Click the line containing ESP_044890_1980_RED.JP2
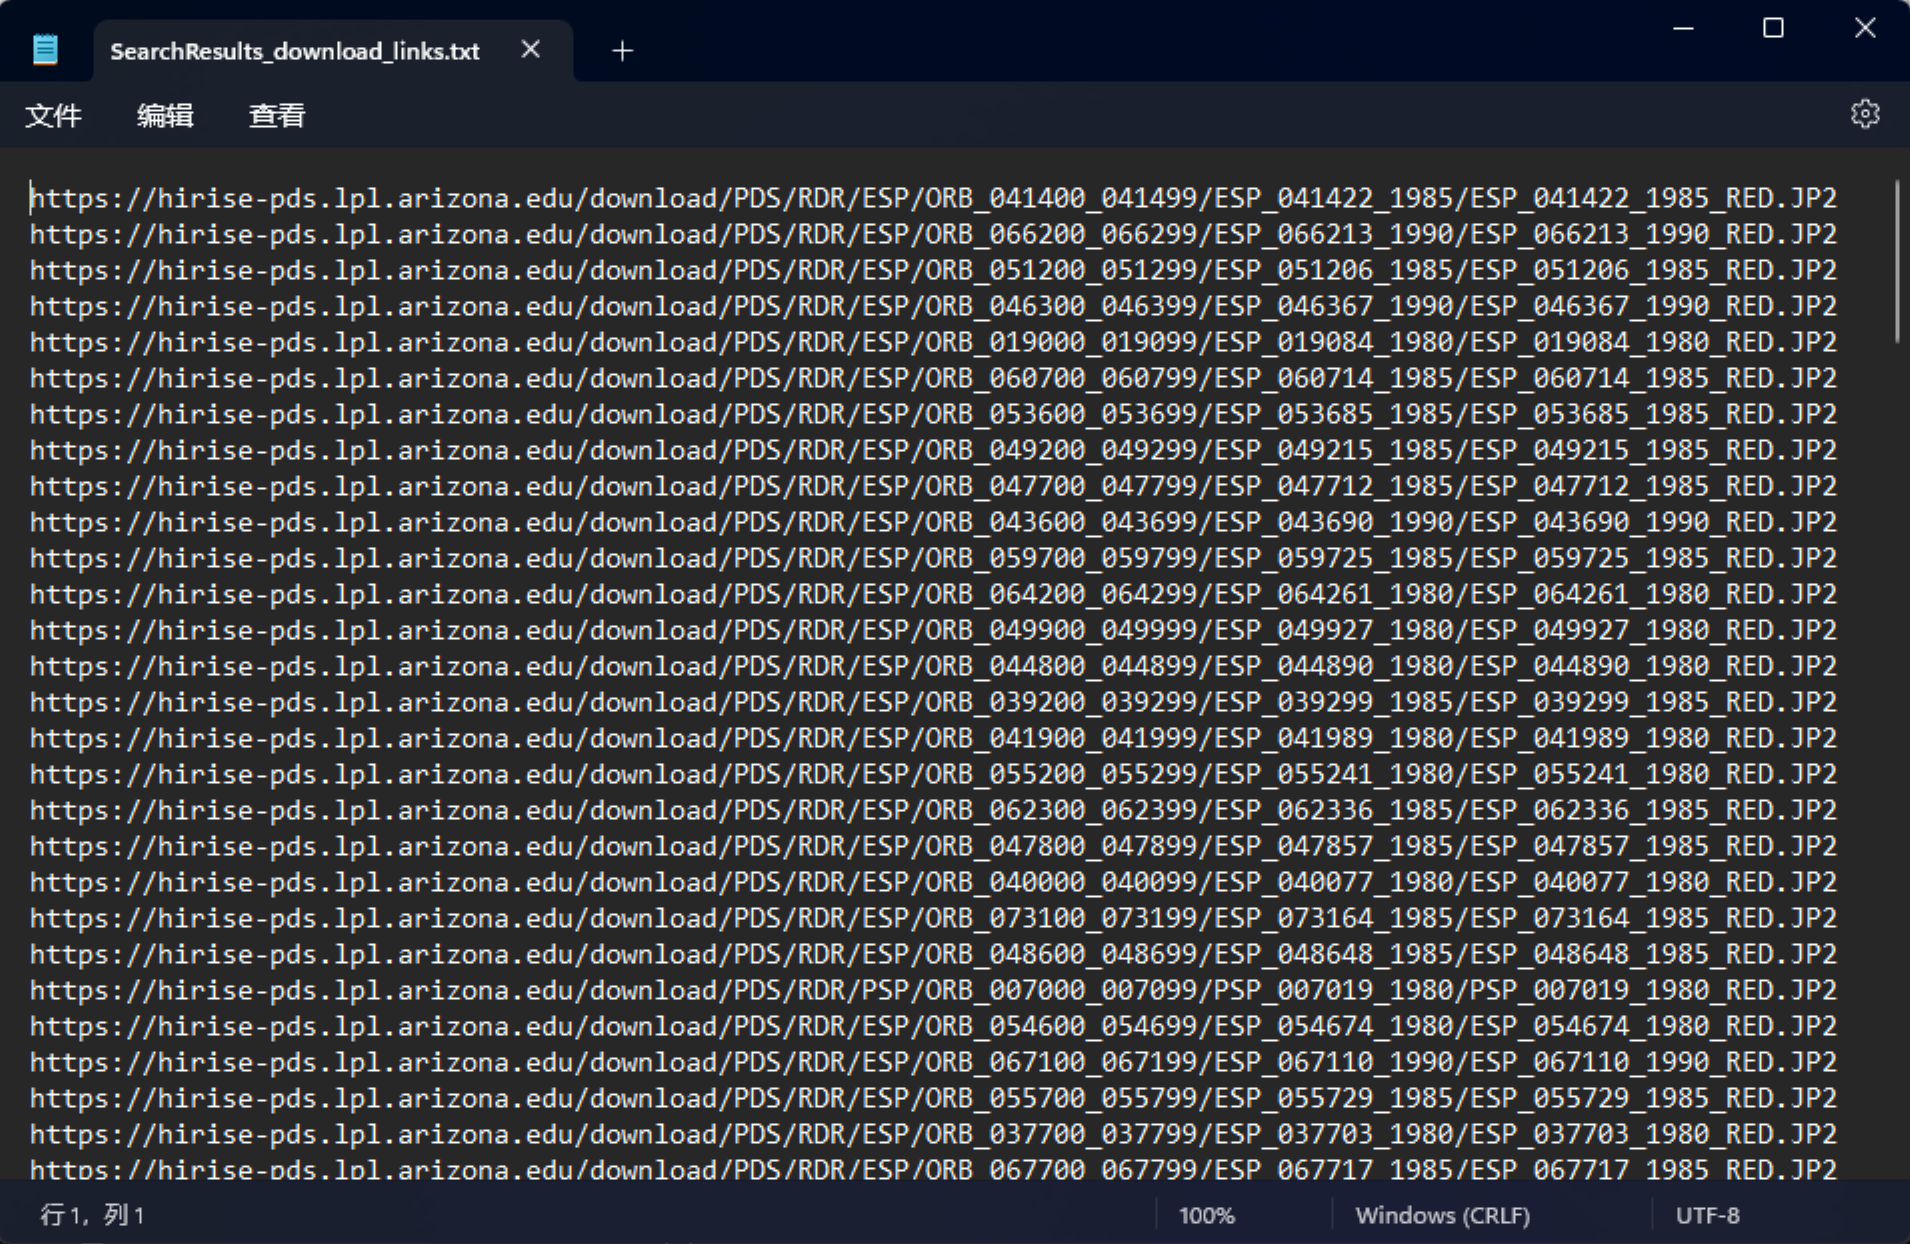This screenshot has height=1244, width=1910. tap(933, 666)
